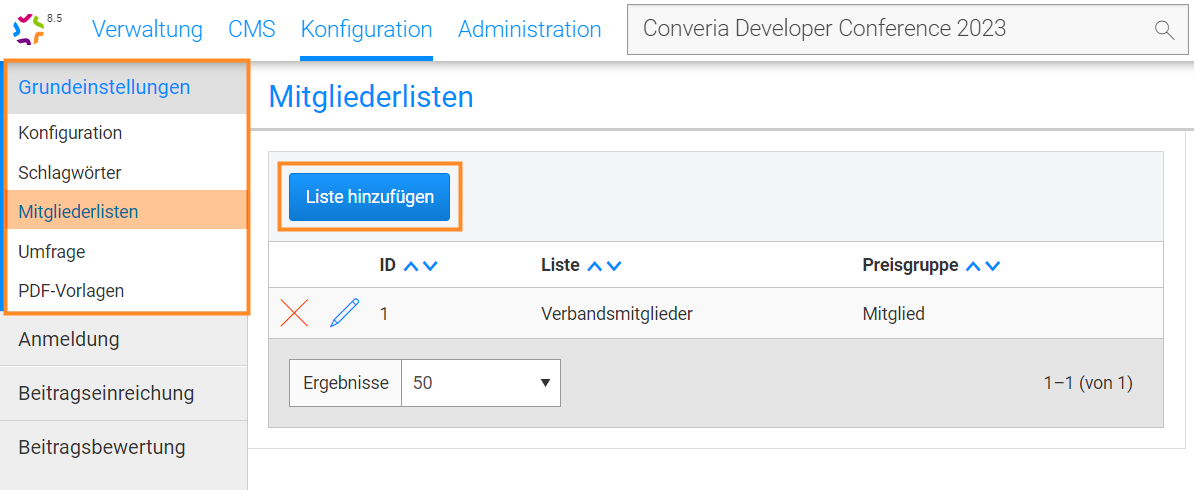Click the search magnifier icon
This screenshot has height=490, width=1194.
tap(1164, 30)
